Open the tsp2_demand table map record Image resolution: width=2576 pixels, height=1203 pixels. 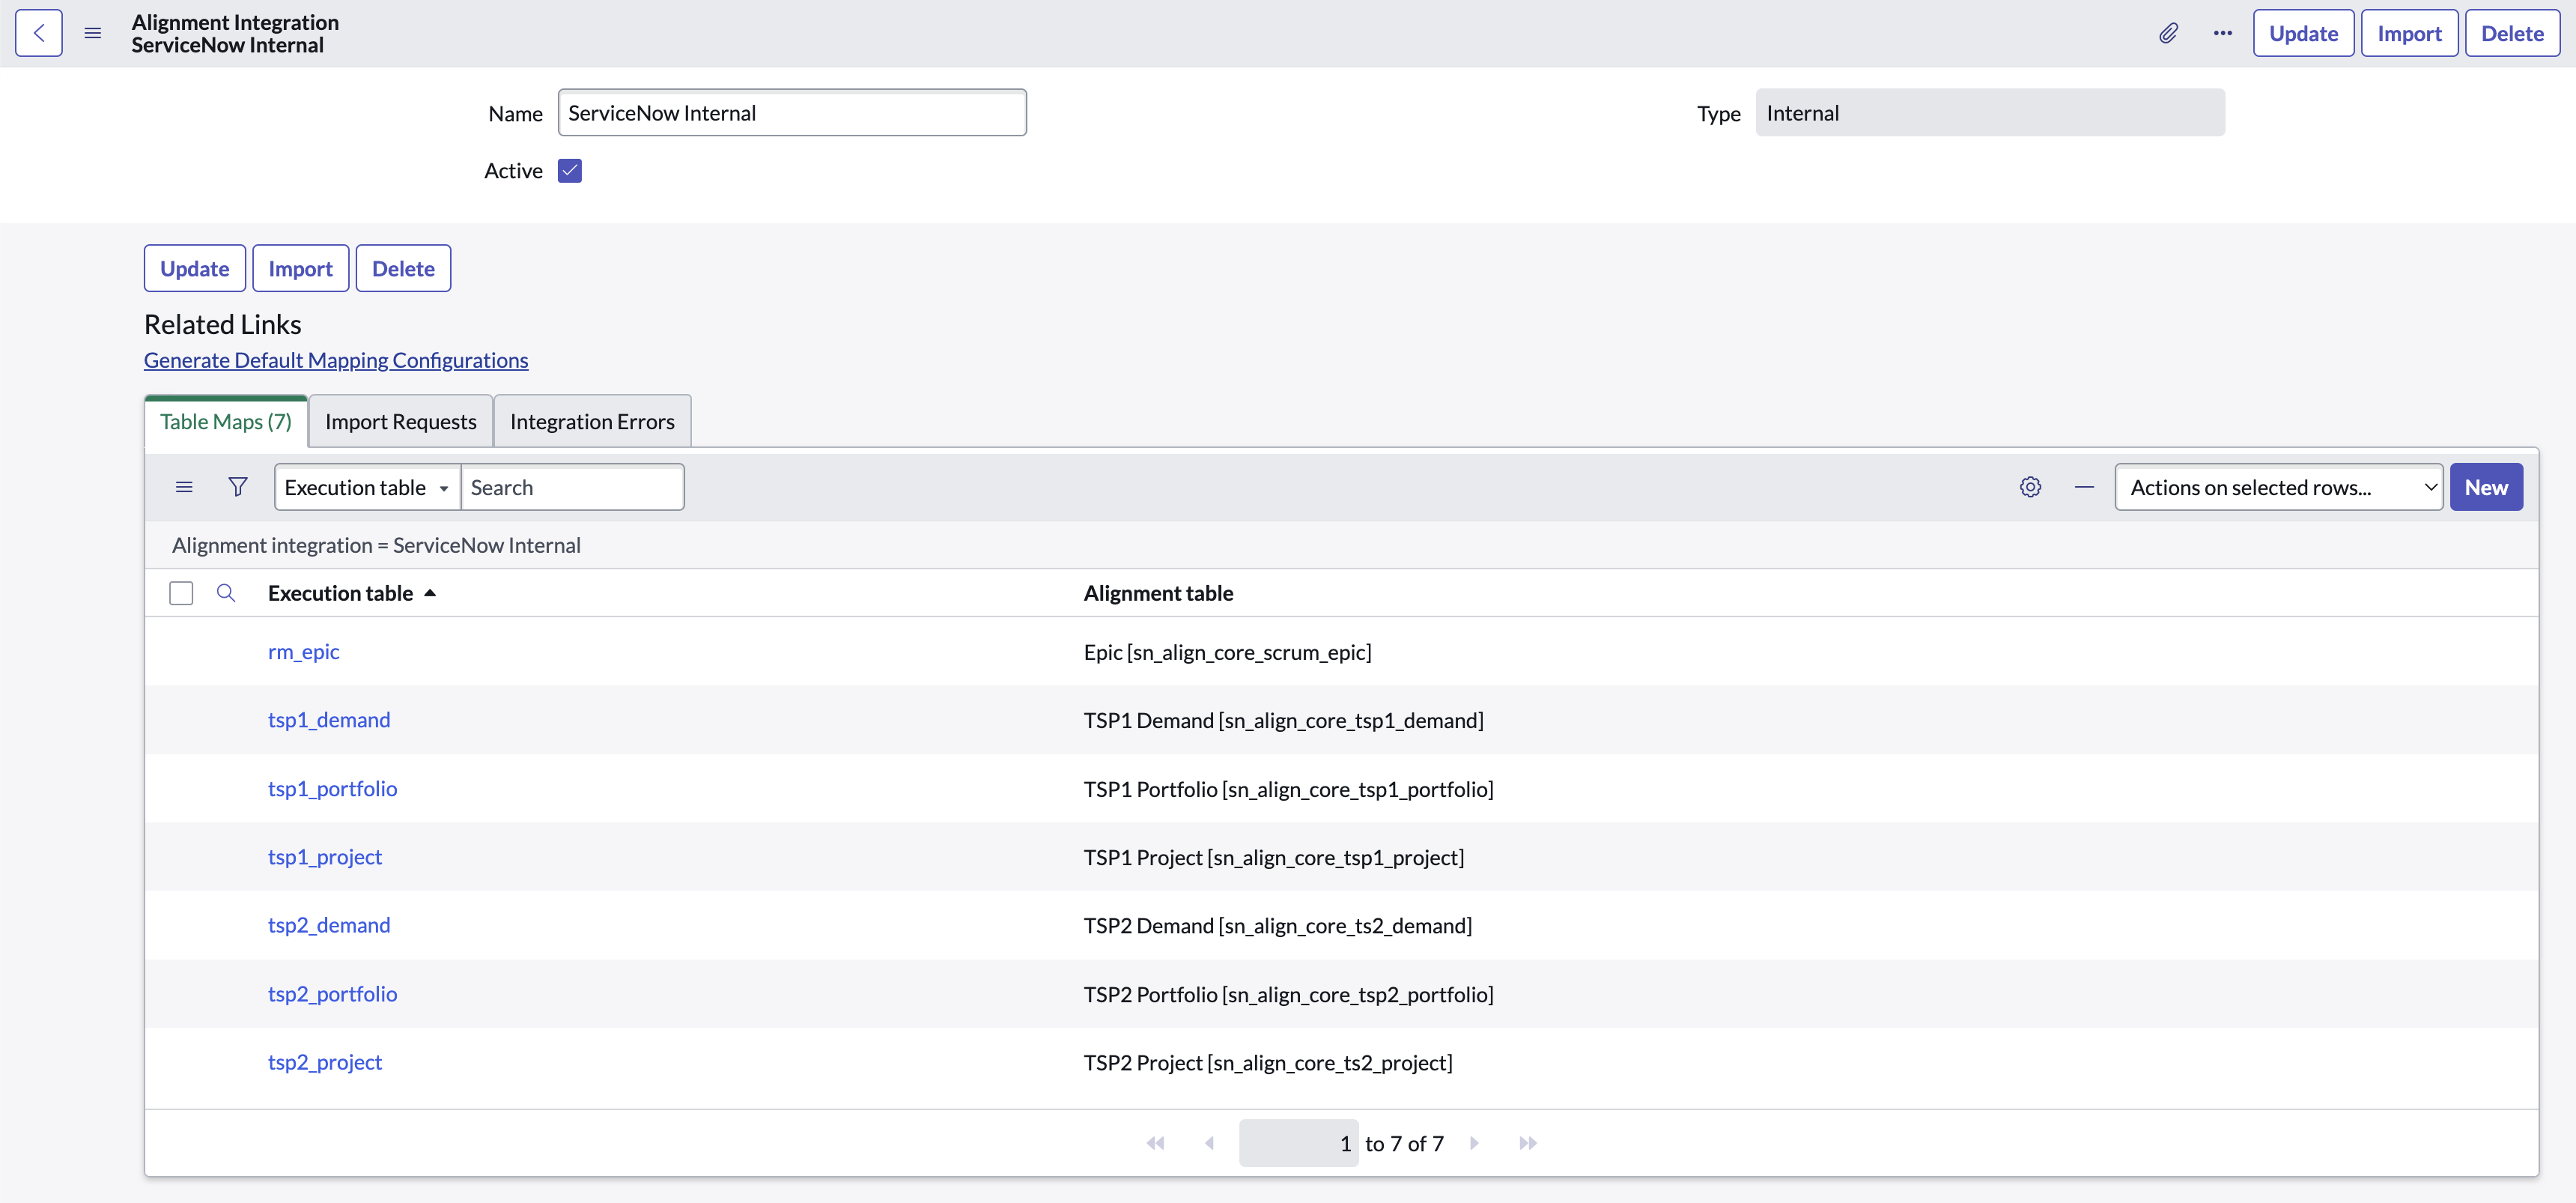coord(329,925)
